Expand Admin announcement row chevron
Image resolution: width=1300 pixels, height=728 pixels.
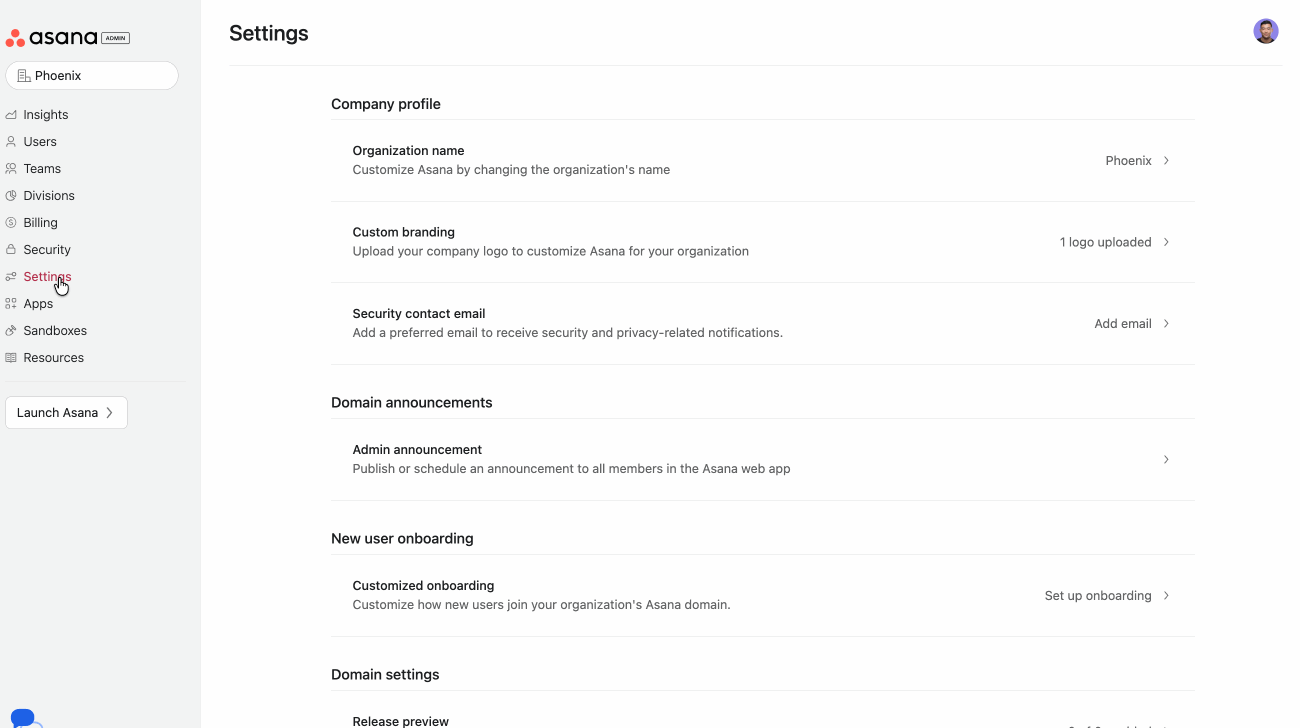(1166, 460)
